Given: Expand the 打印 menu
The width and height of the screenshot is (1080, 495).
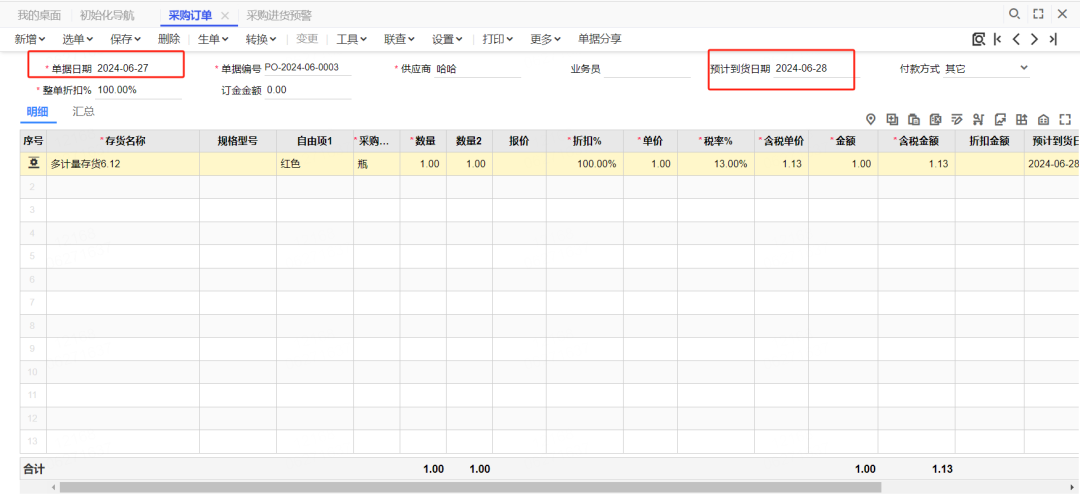Looking at the screenshot, I should (x=497, y=39).
